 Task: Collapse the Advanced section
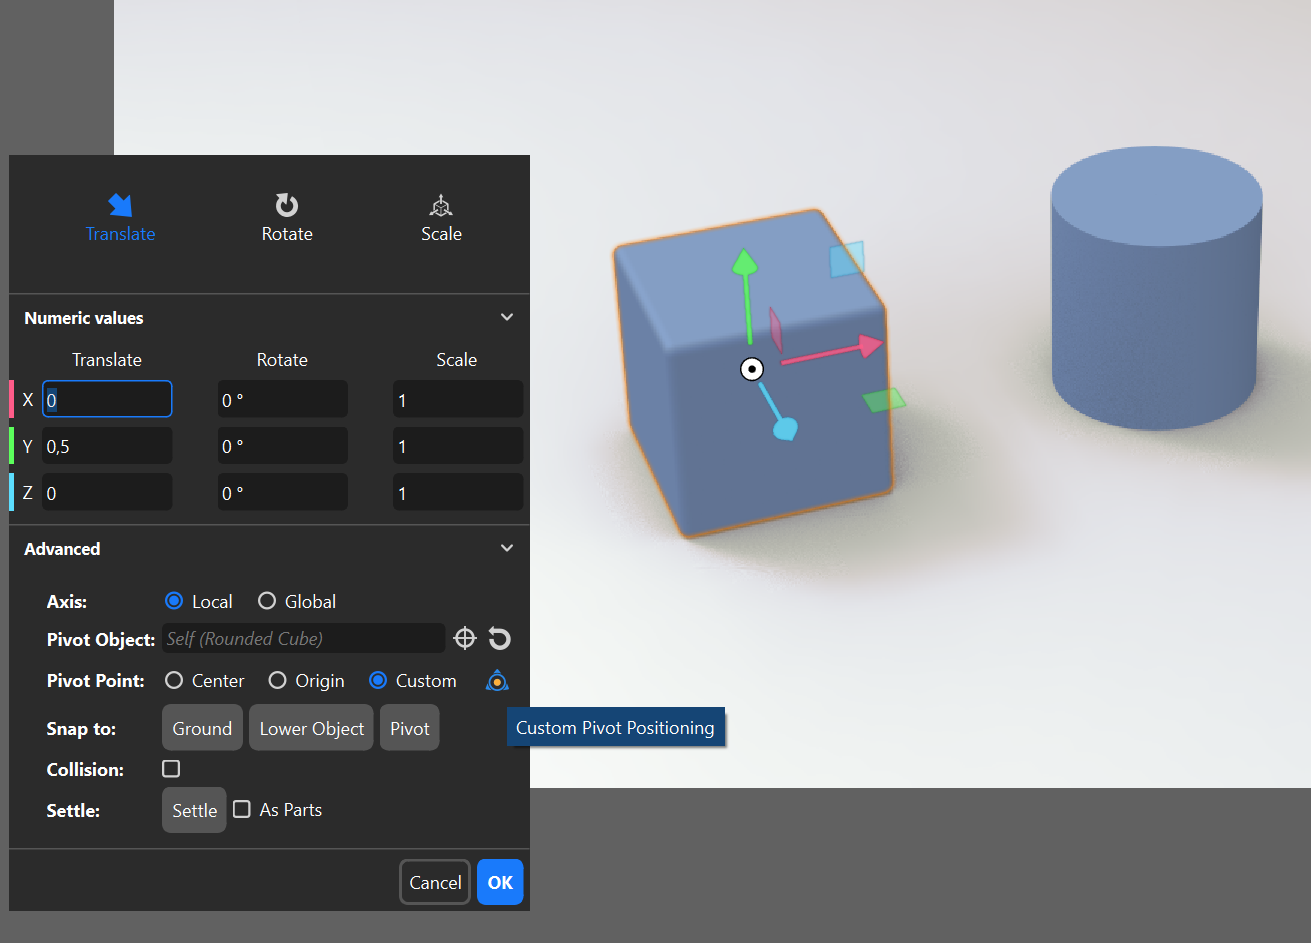click(507, 548)
